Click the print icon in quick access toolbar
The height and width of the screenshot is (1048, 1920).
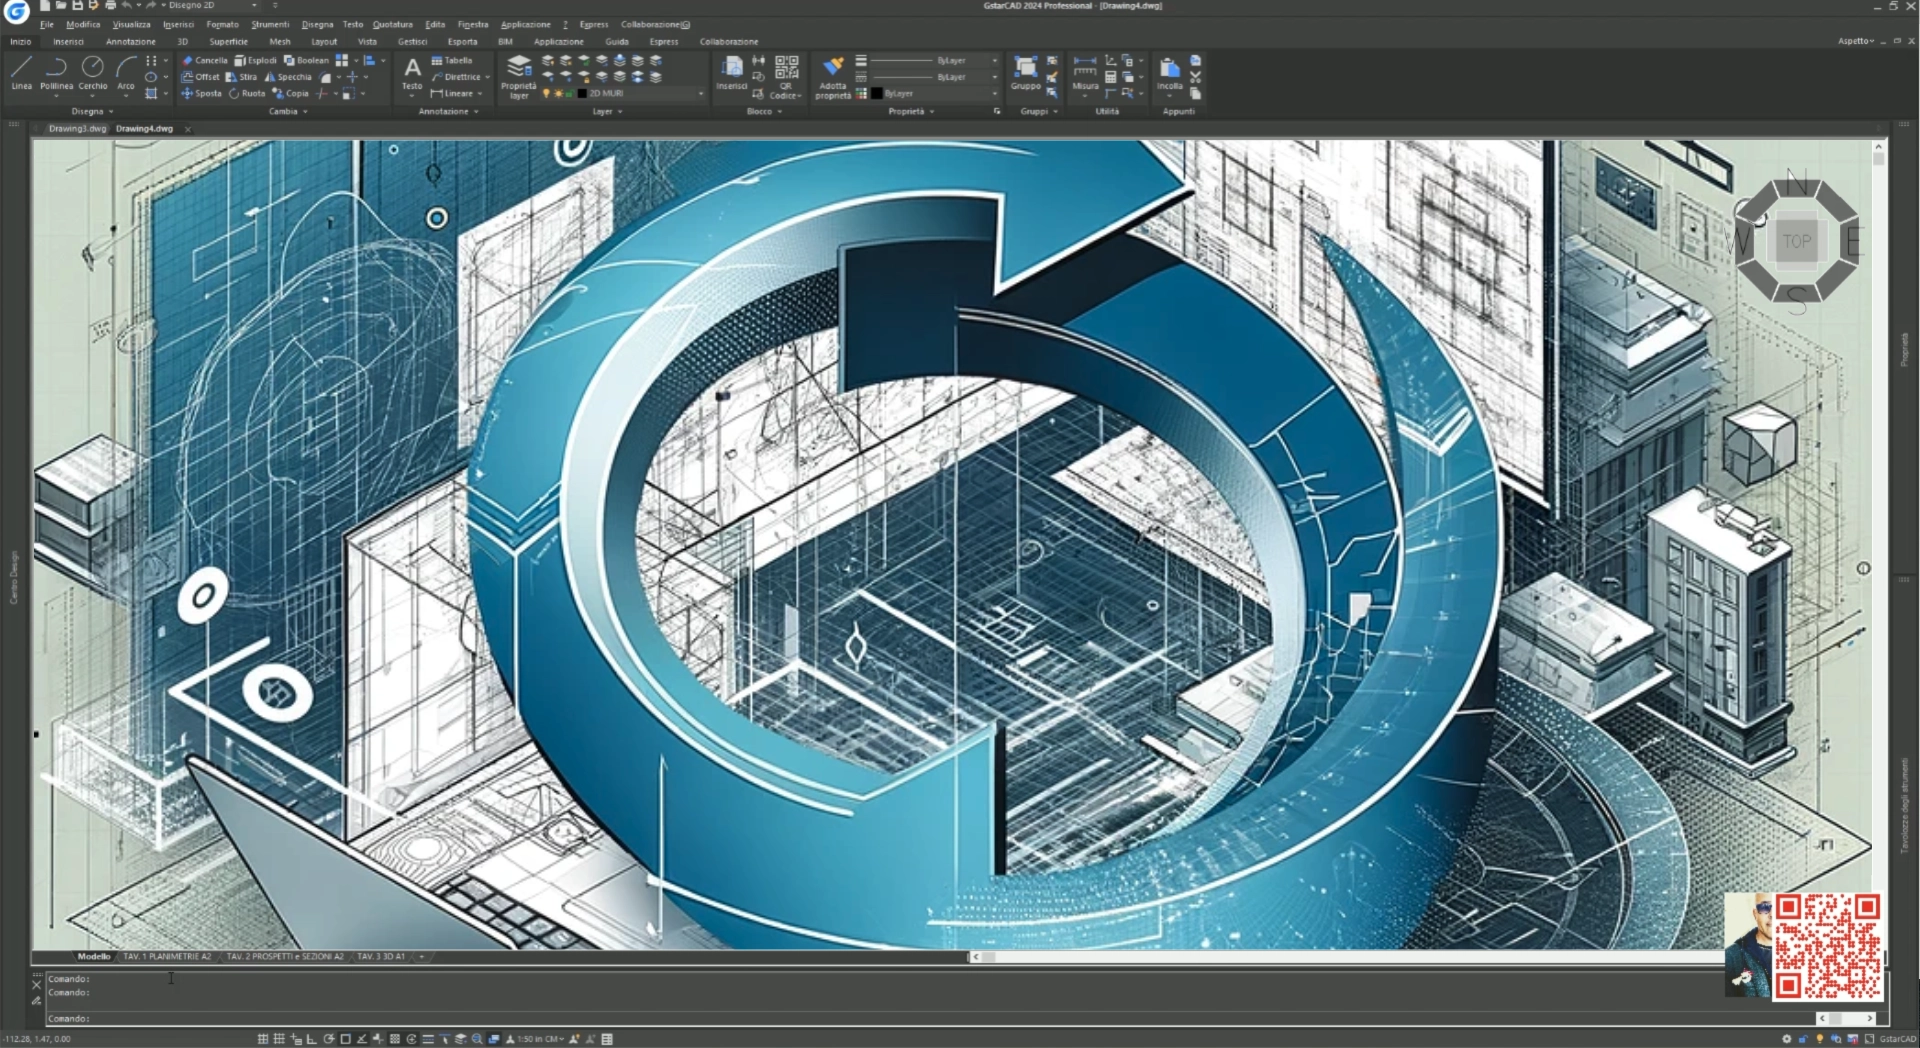110,5
